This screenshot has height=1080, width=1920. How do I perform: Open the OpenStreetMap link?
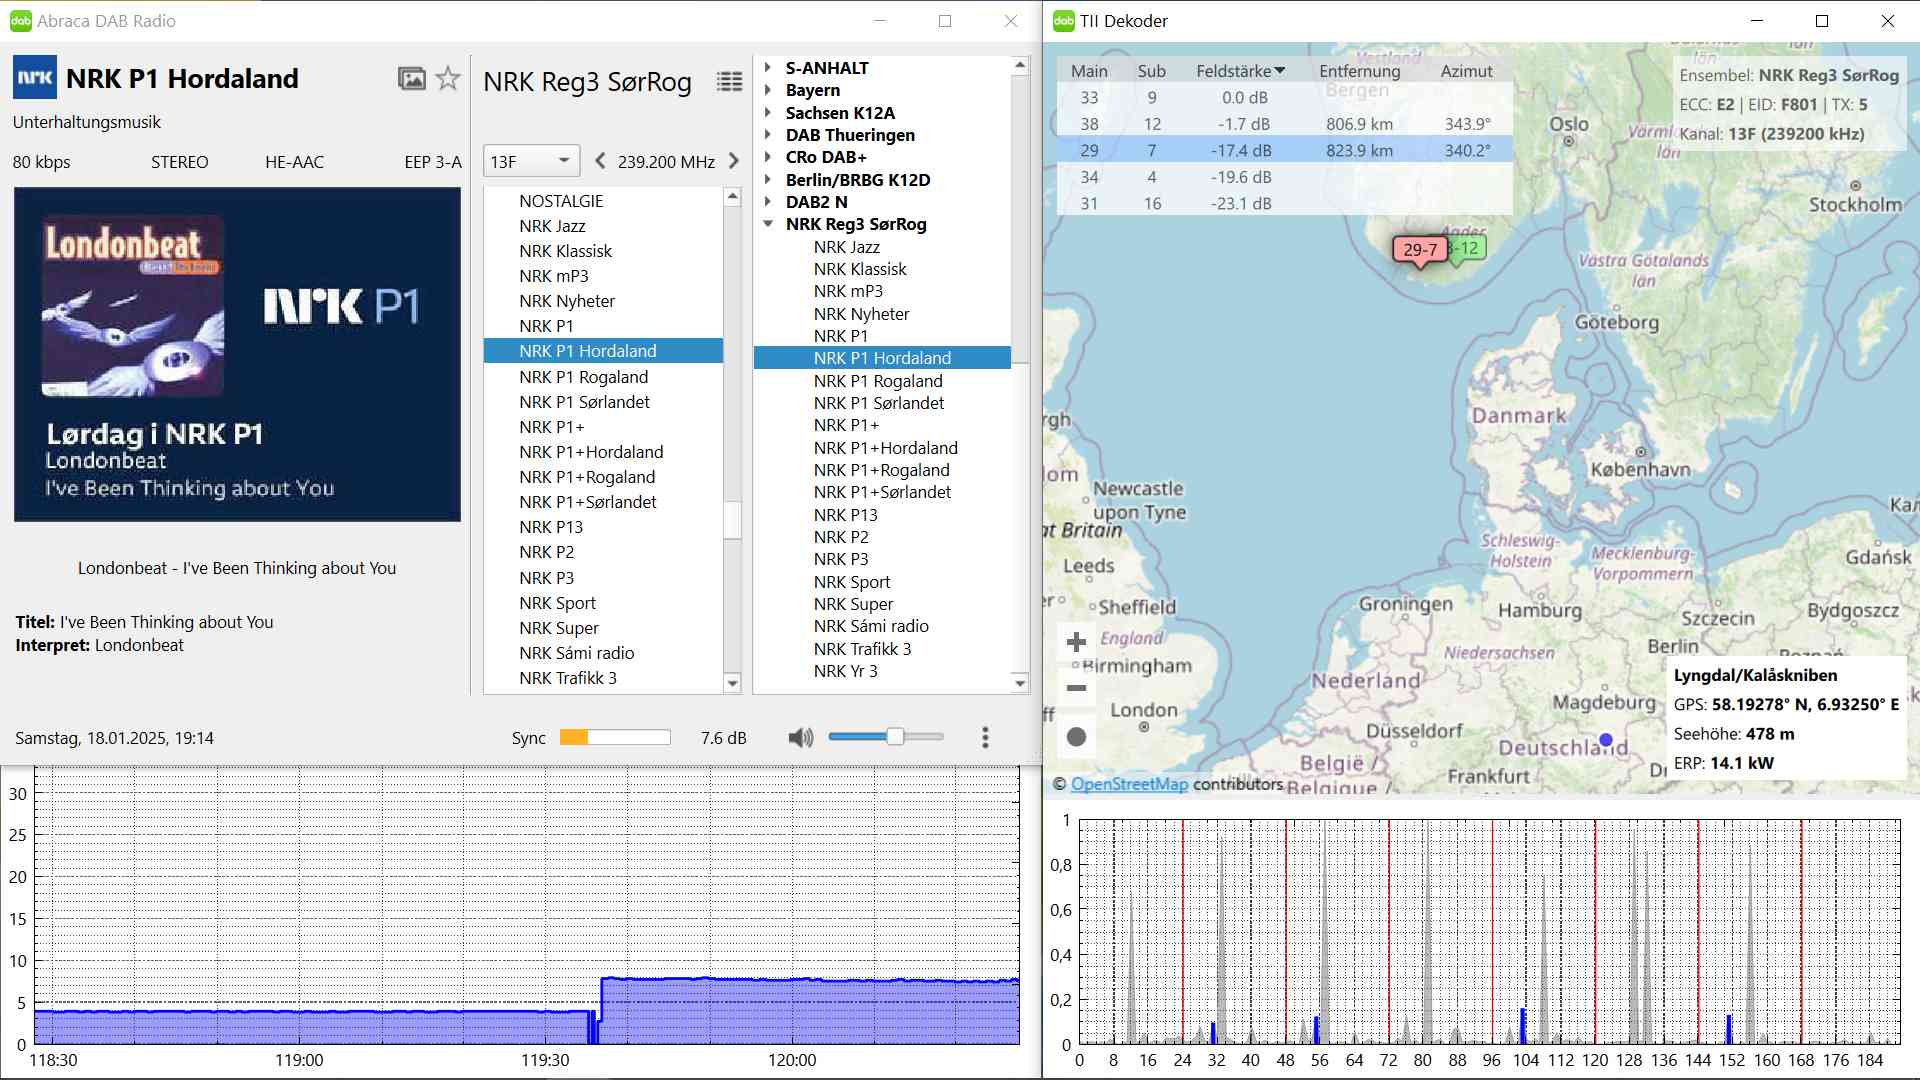pos(1129,784)
